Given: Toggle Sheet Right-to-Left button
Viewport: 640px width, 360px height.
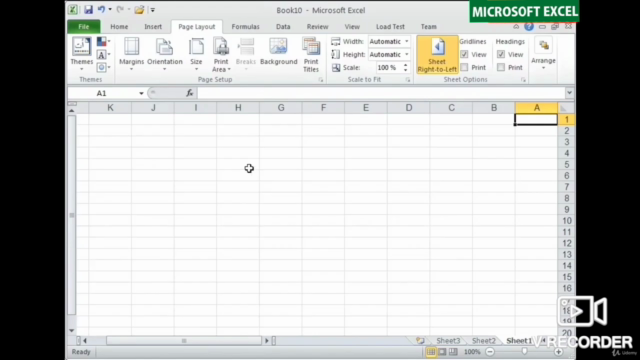Looking at the screenshot, I should [437, 55].
